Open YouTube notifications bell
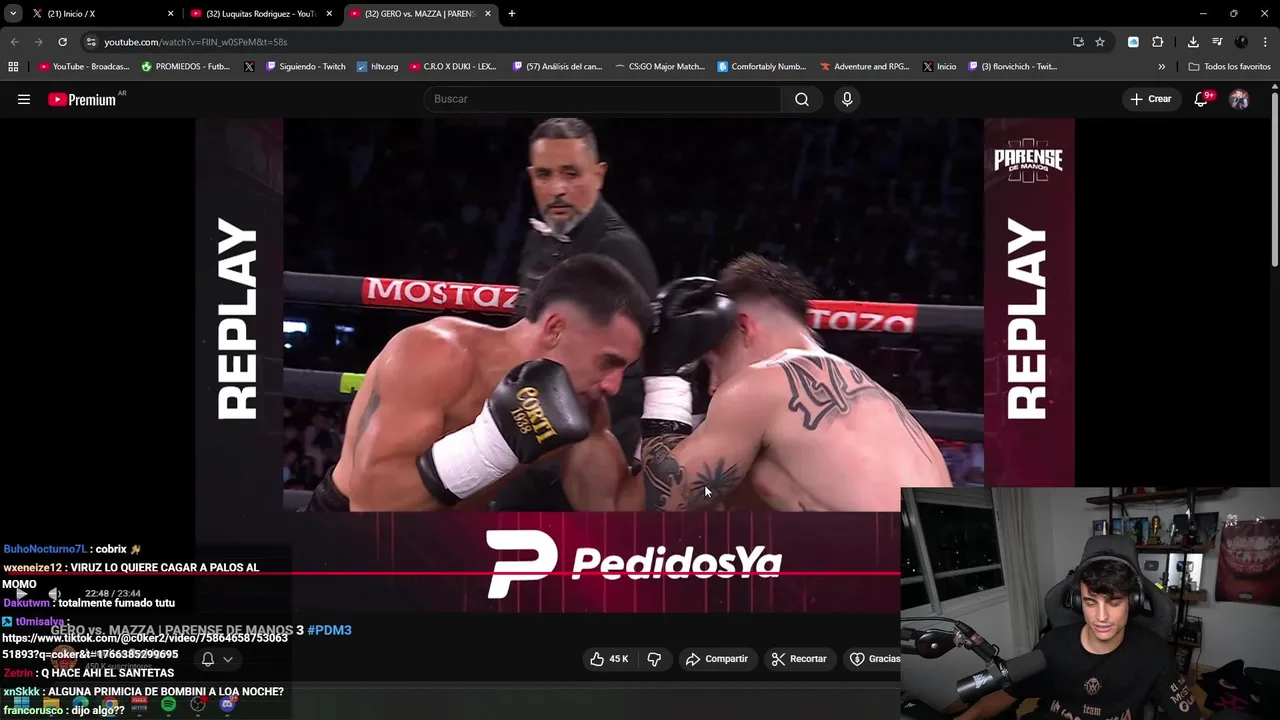 coord(1202,99)
